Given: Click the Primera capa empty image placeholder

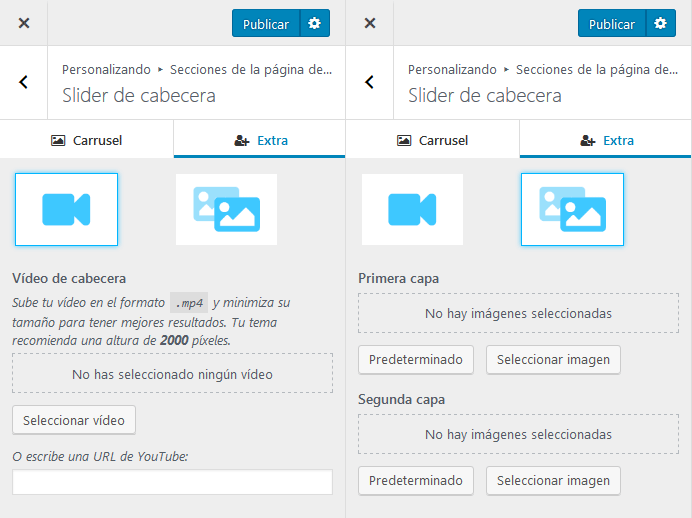Looking at the screenshot, I should [x=518, y=313].
